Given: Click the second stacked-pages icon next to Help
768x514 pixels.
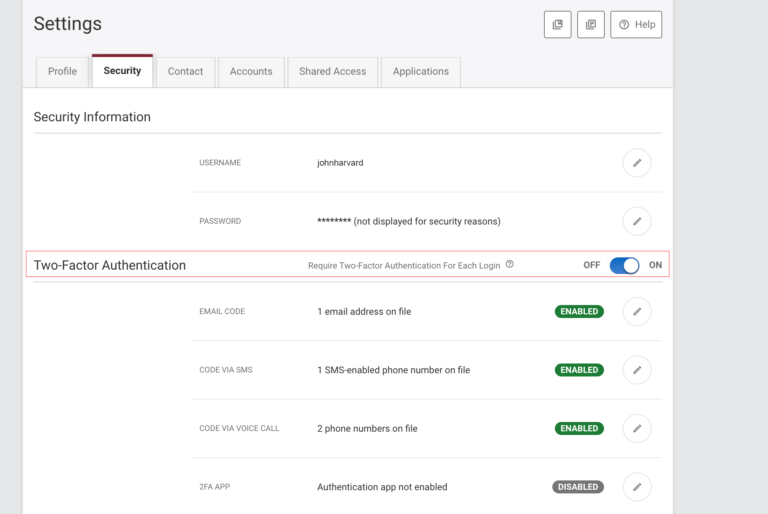Looking at the screenshot, I should [x=591, y=24].
